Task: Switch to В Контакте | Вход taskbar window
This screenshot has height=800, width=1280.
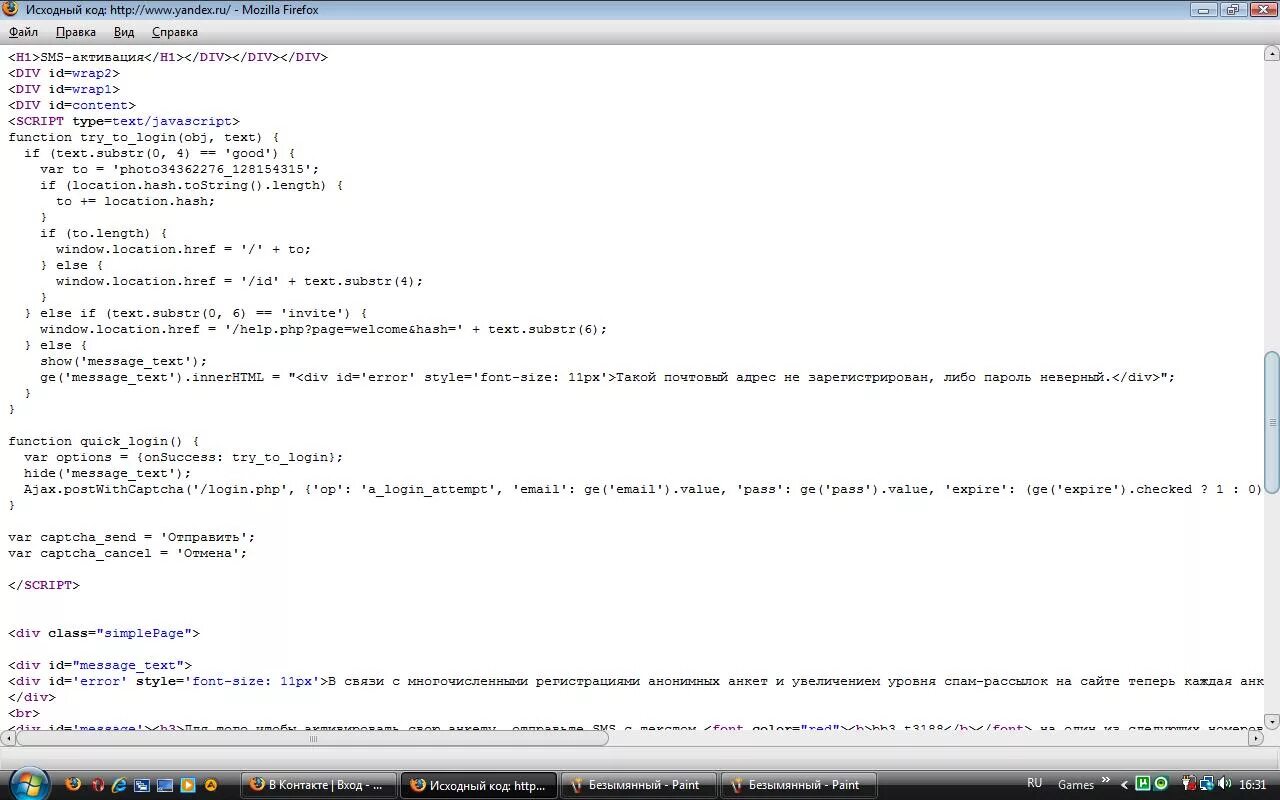Action: (319, 785)
